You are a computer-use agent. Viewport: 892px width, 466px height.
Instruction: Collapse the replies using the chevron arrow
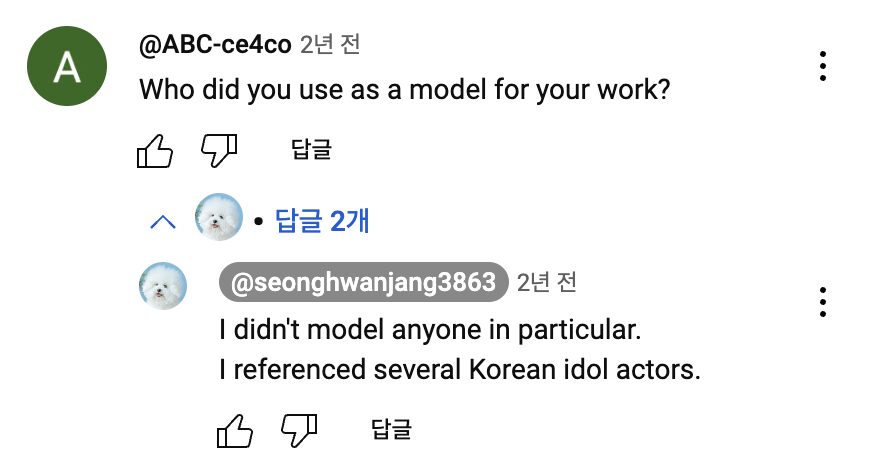tap(162, 221)
